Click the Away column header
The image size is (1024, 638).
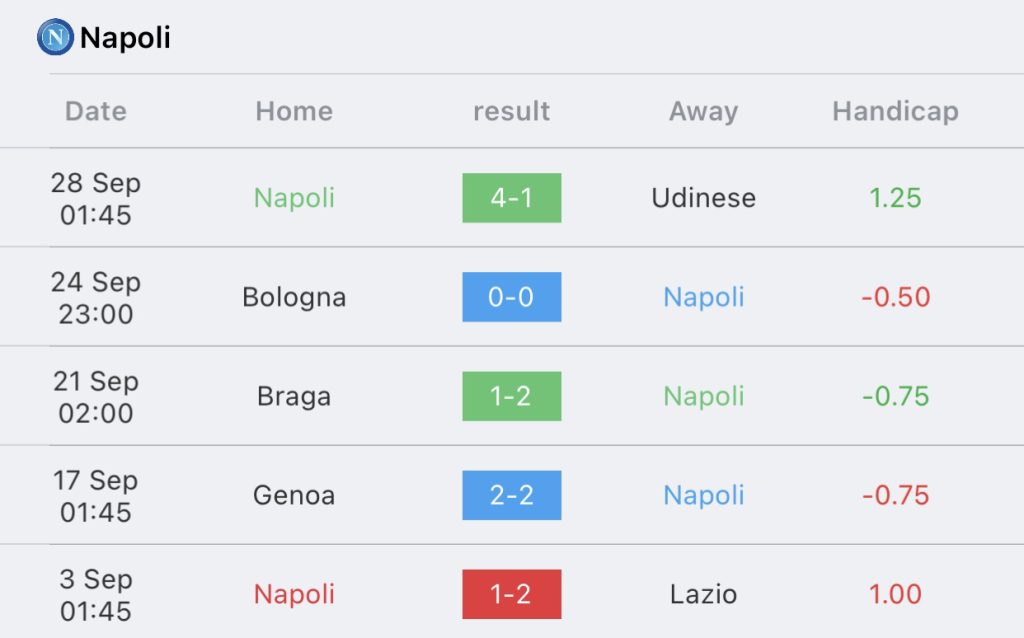tap(703, 112)
